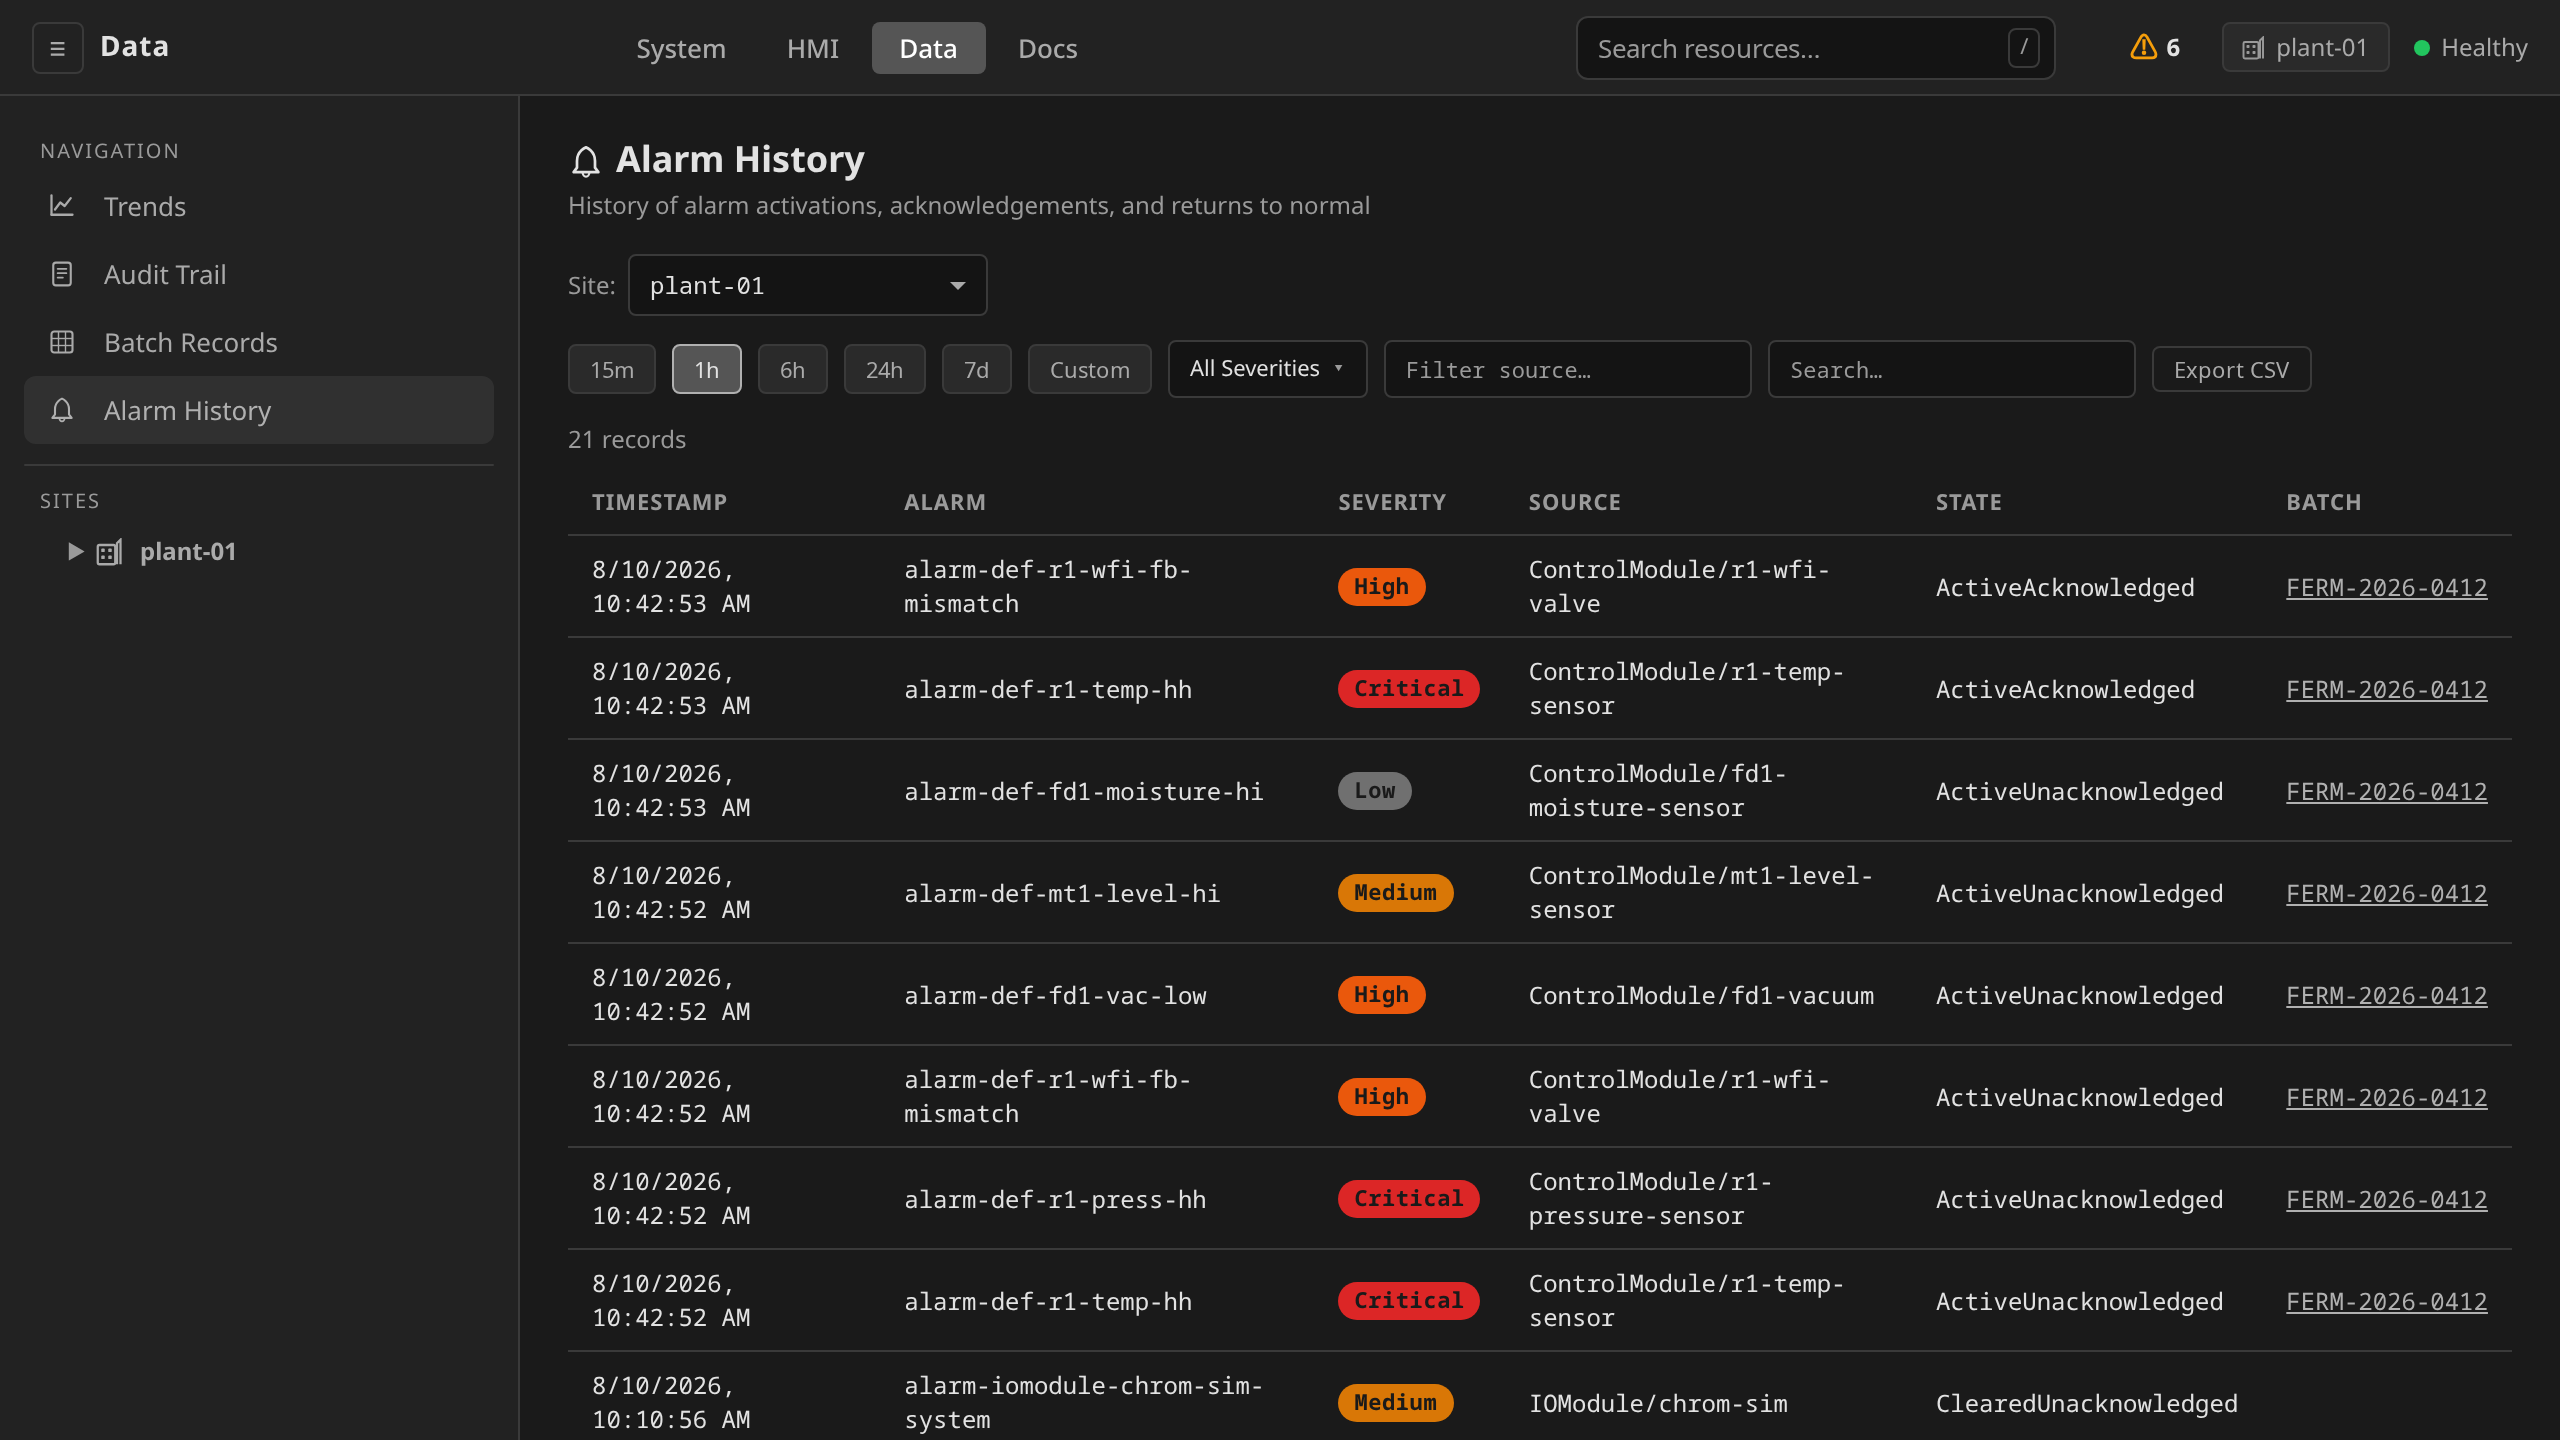This screenshot has height=1440, width=2560.
Task: Click the Search field next to Export CSV
Action: 1951,369
